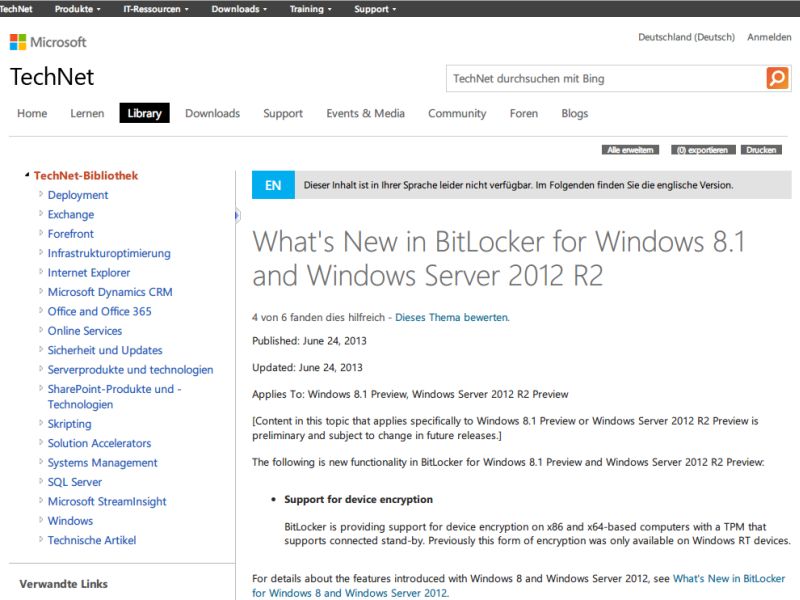Change region via Deutschland (Deutsch) link
This screenshot has height=600, width=800.
tap(686, 37)
